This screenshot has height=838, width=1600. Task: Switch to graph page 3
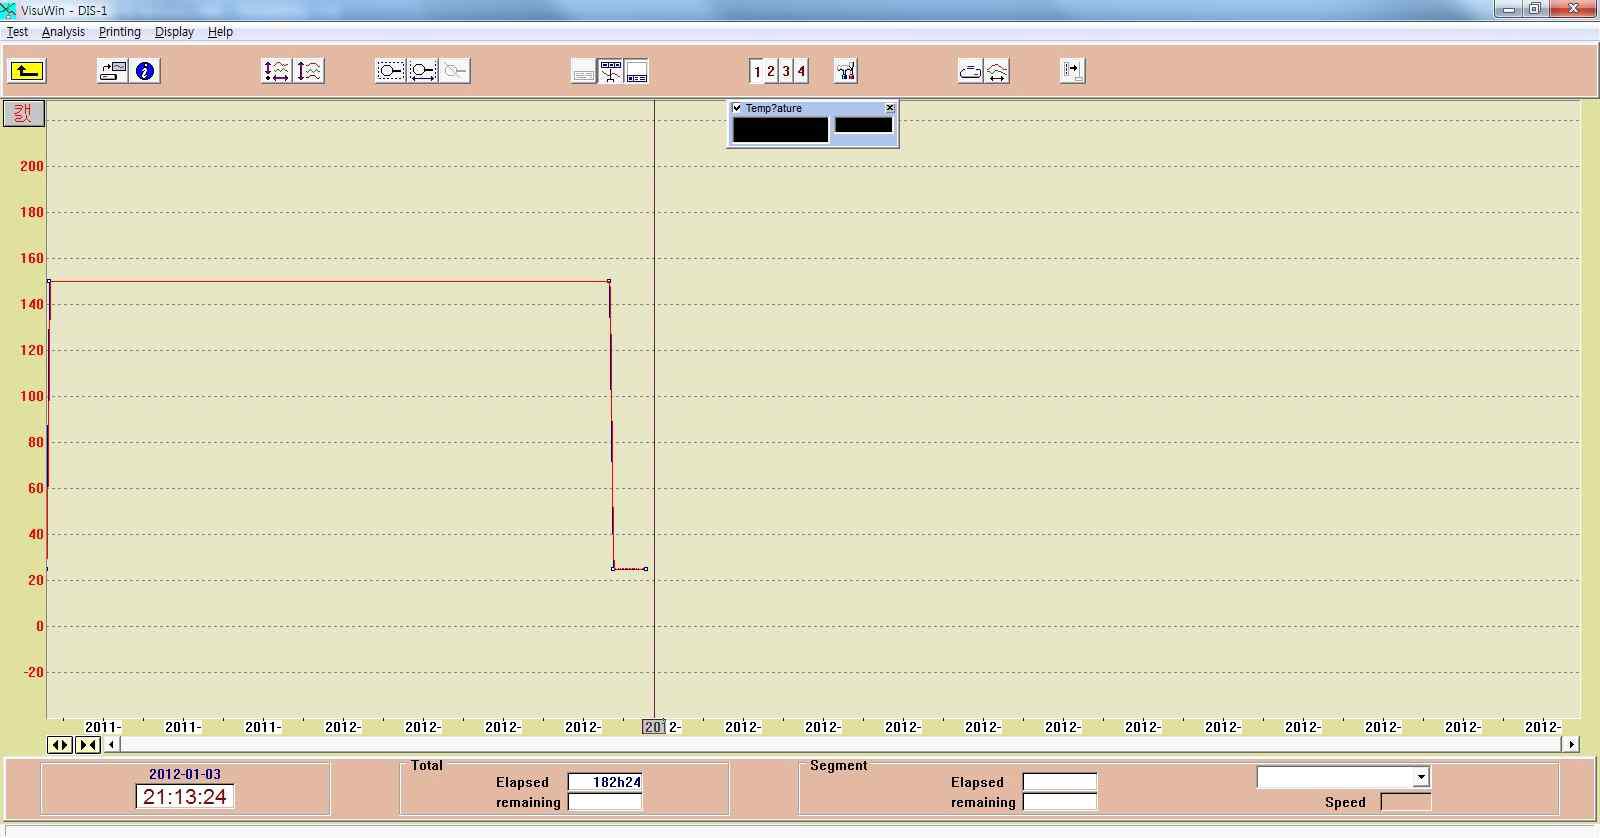786,71
